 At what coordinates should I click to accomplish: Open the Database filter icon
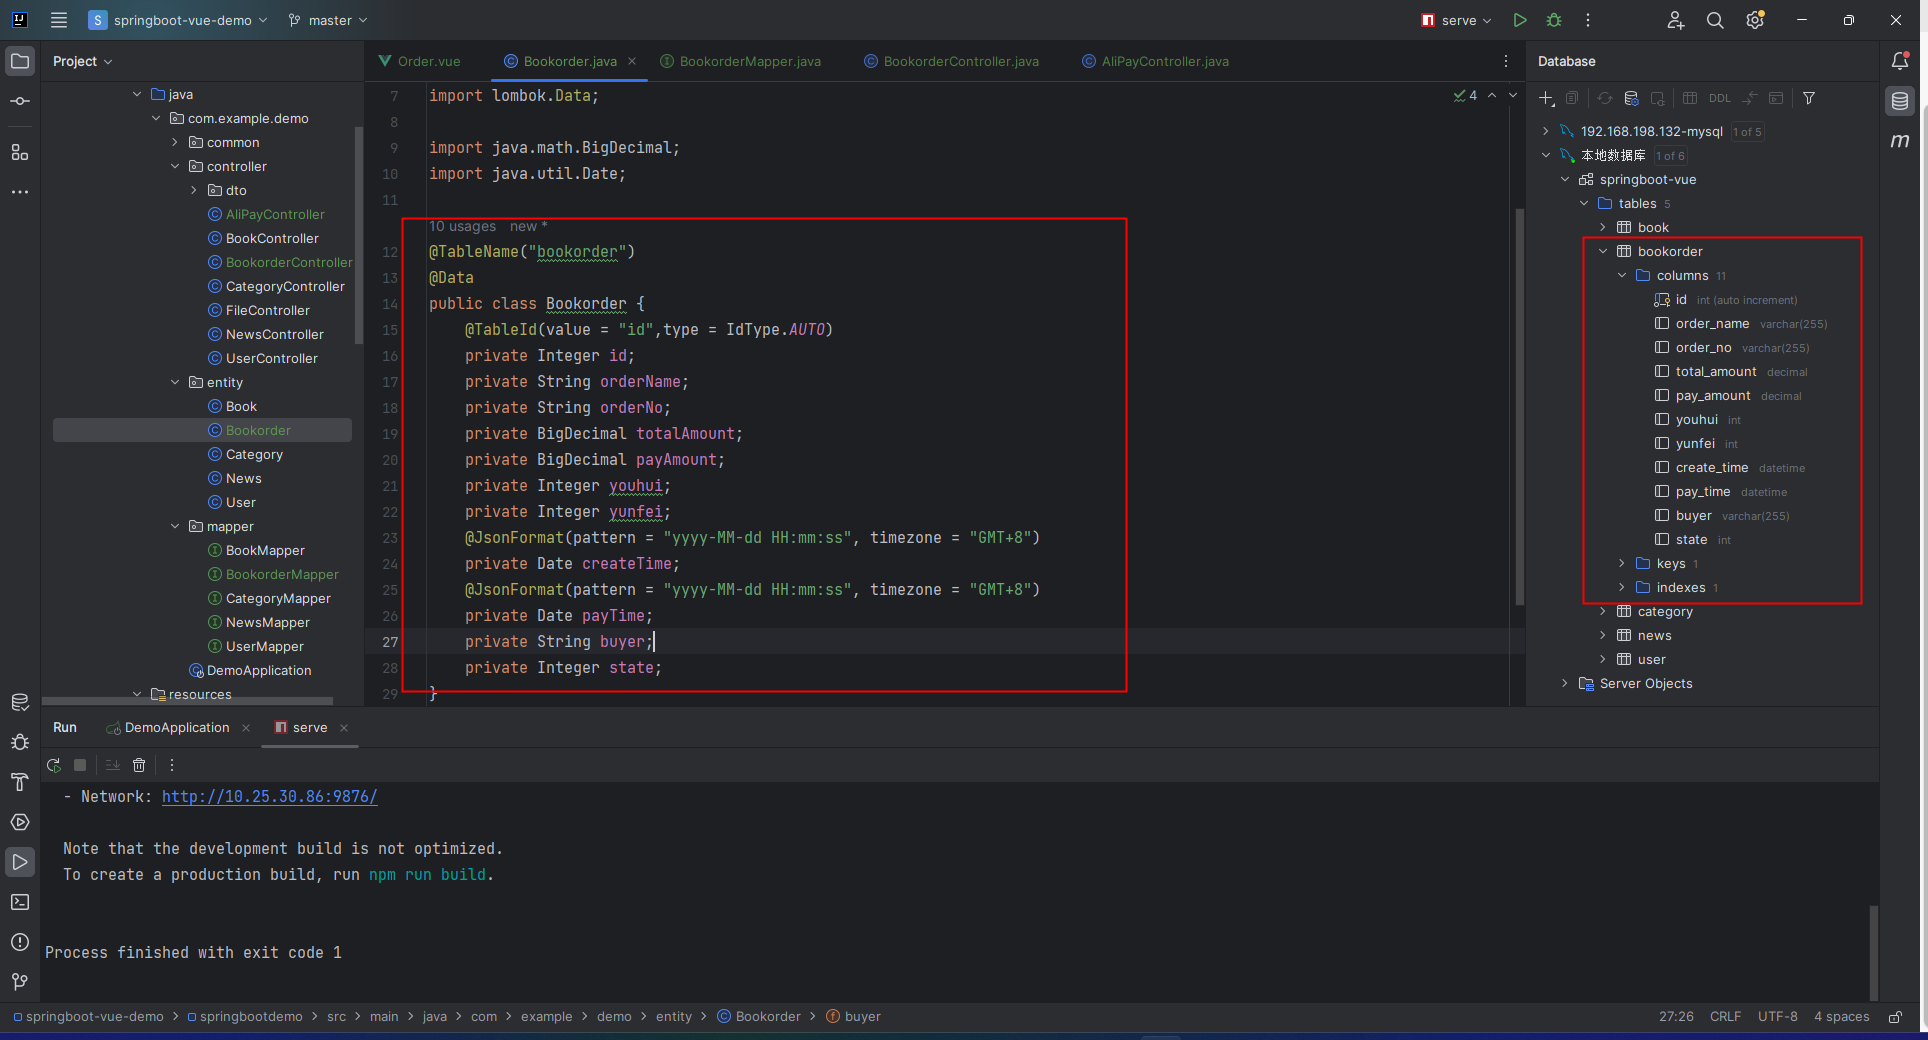click(1809, 98)
